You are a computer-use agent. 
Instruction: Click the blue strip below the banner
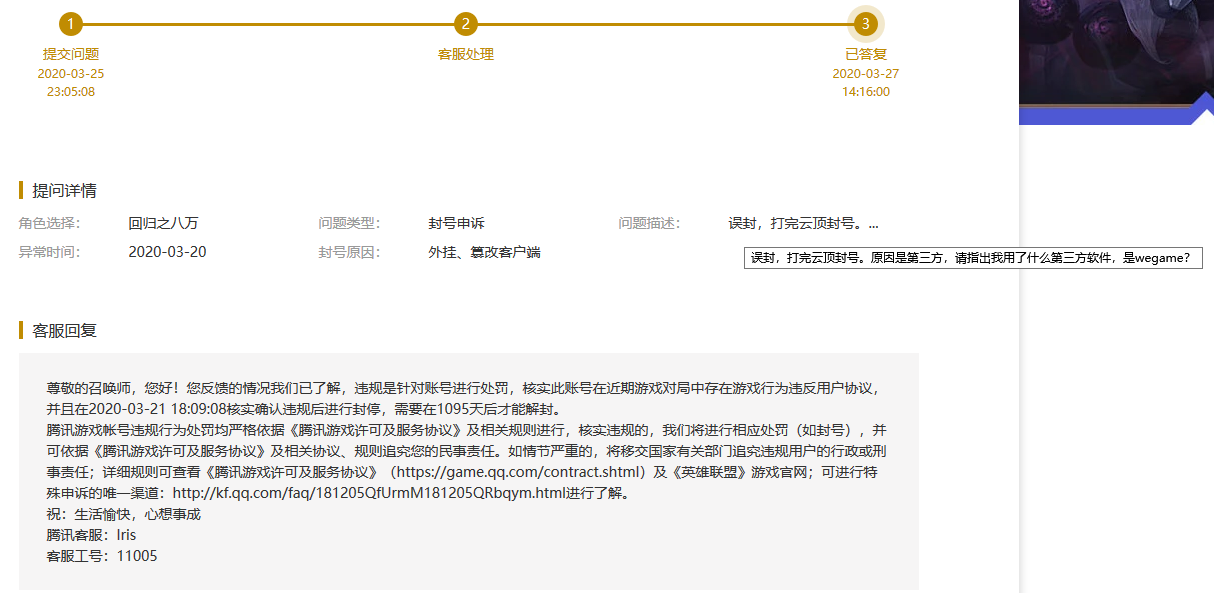[1100, 116]
